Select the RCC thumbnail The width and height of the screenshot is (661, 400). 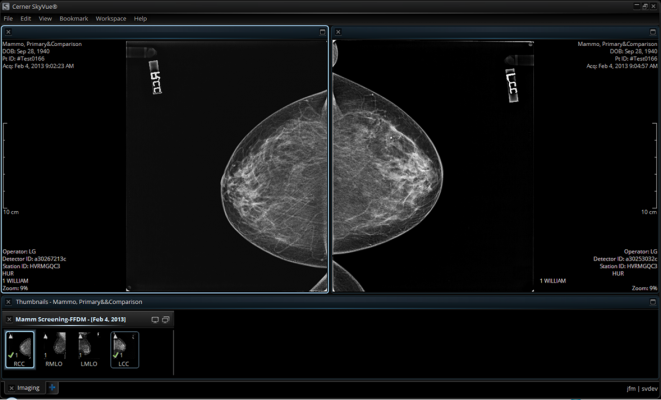point(19,350)
